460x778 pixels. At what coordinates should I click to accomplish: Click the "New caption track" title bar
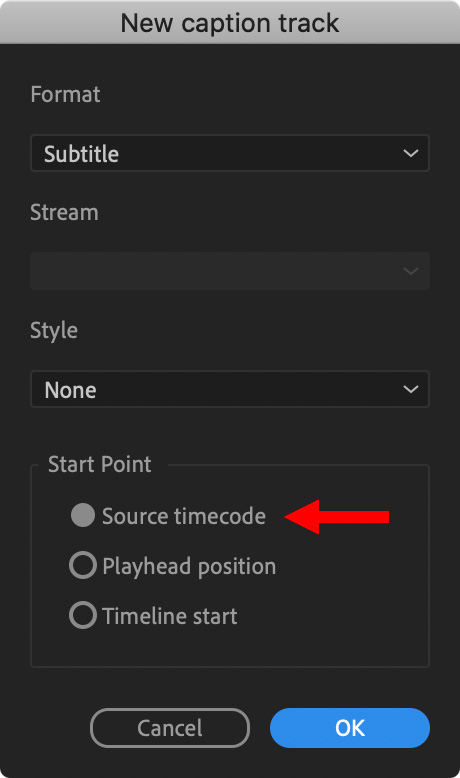tap(230, 23)
